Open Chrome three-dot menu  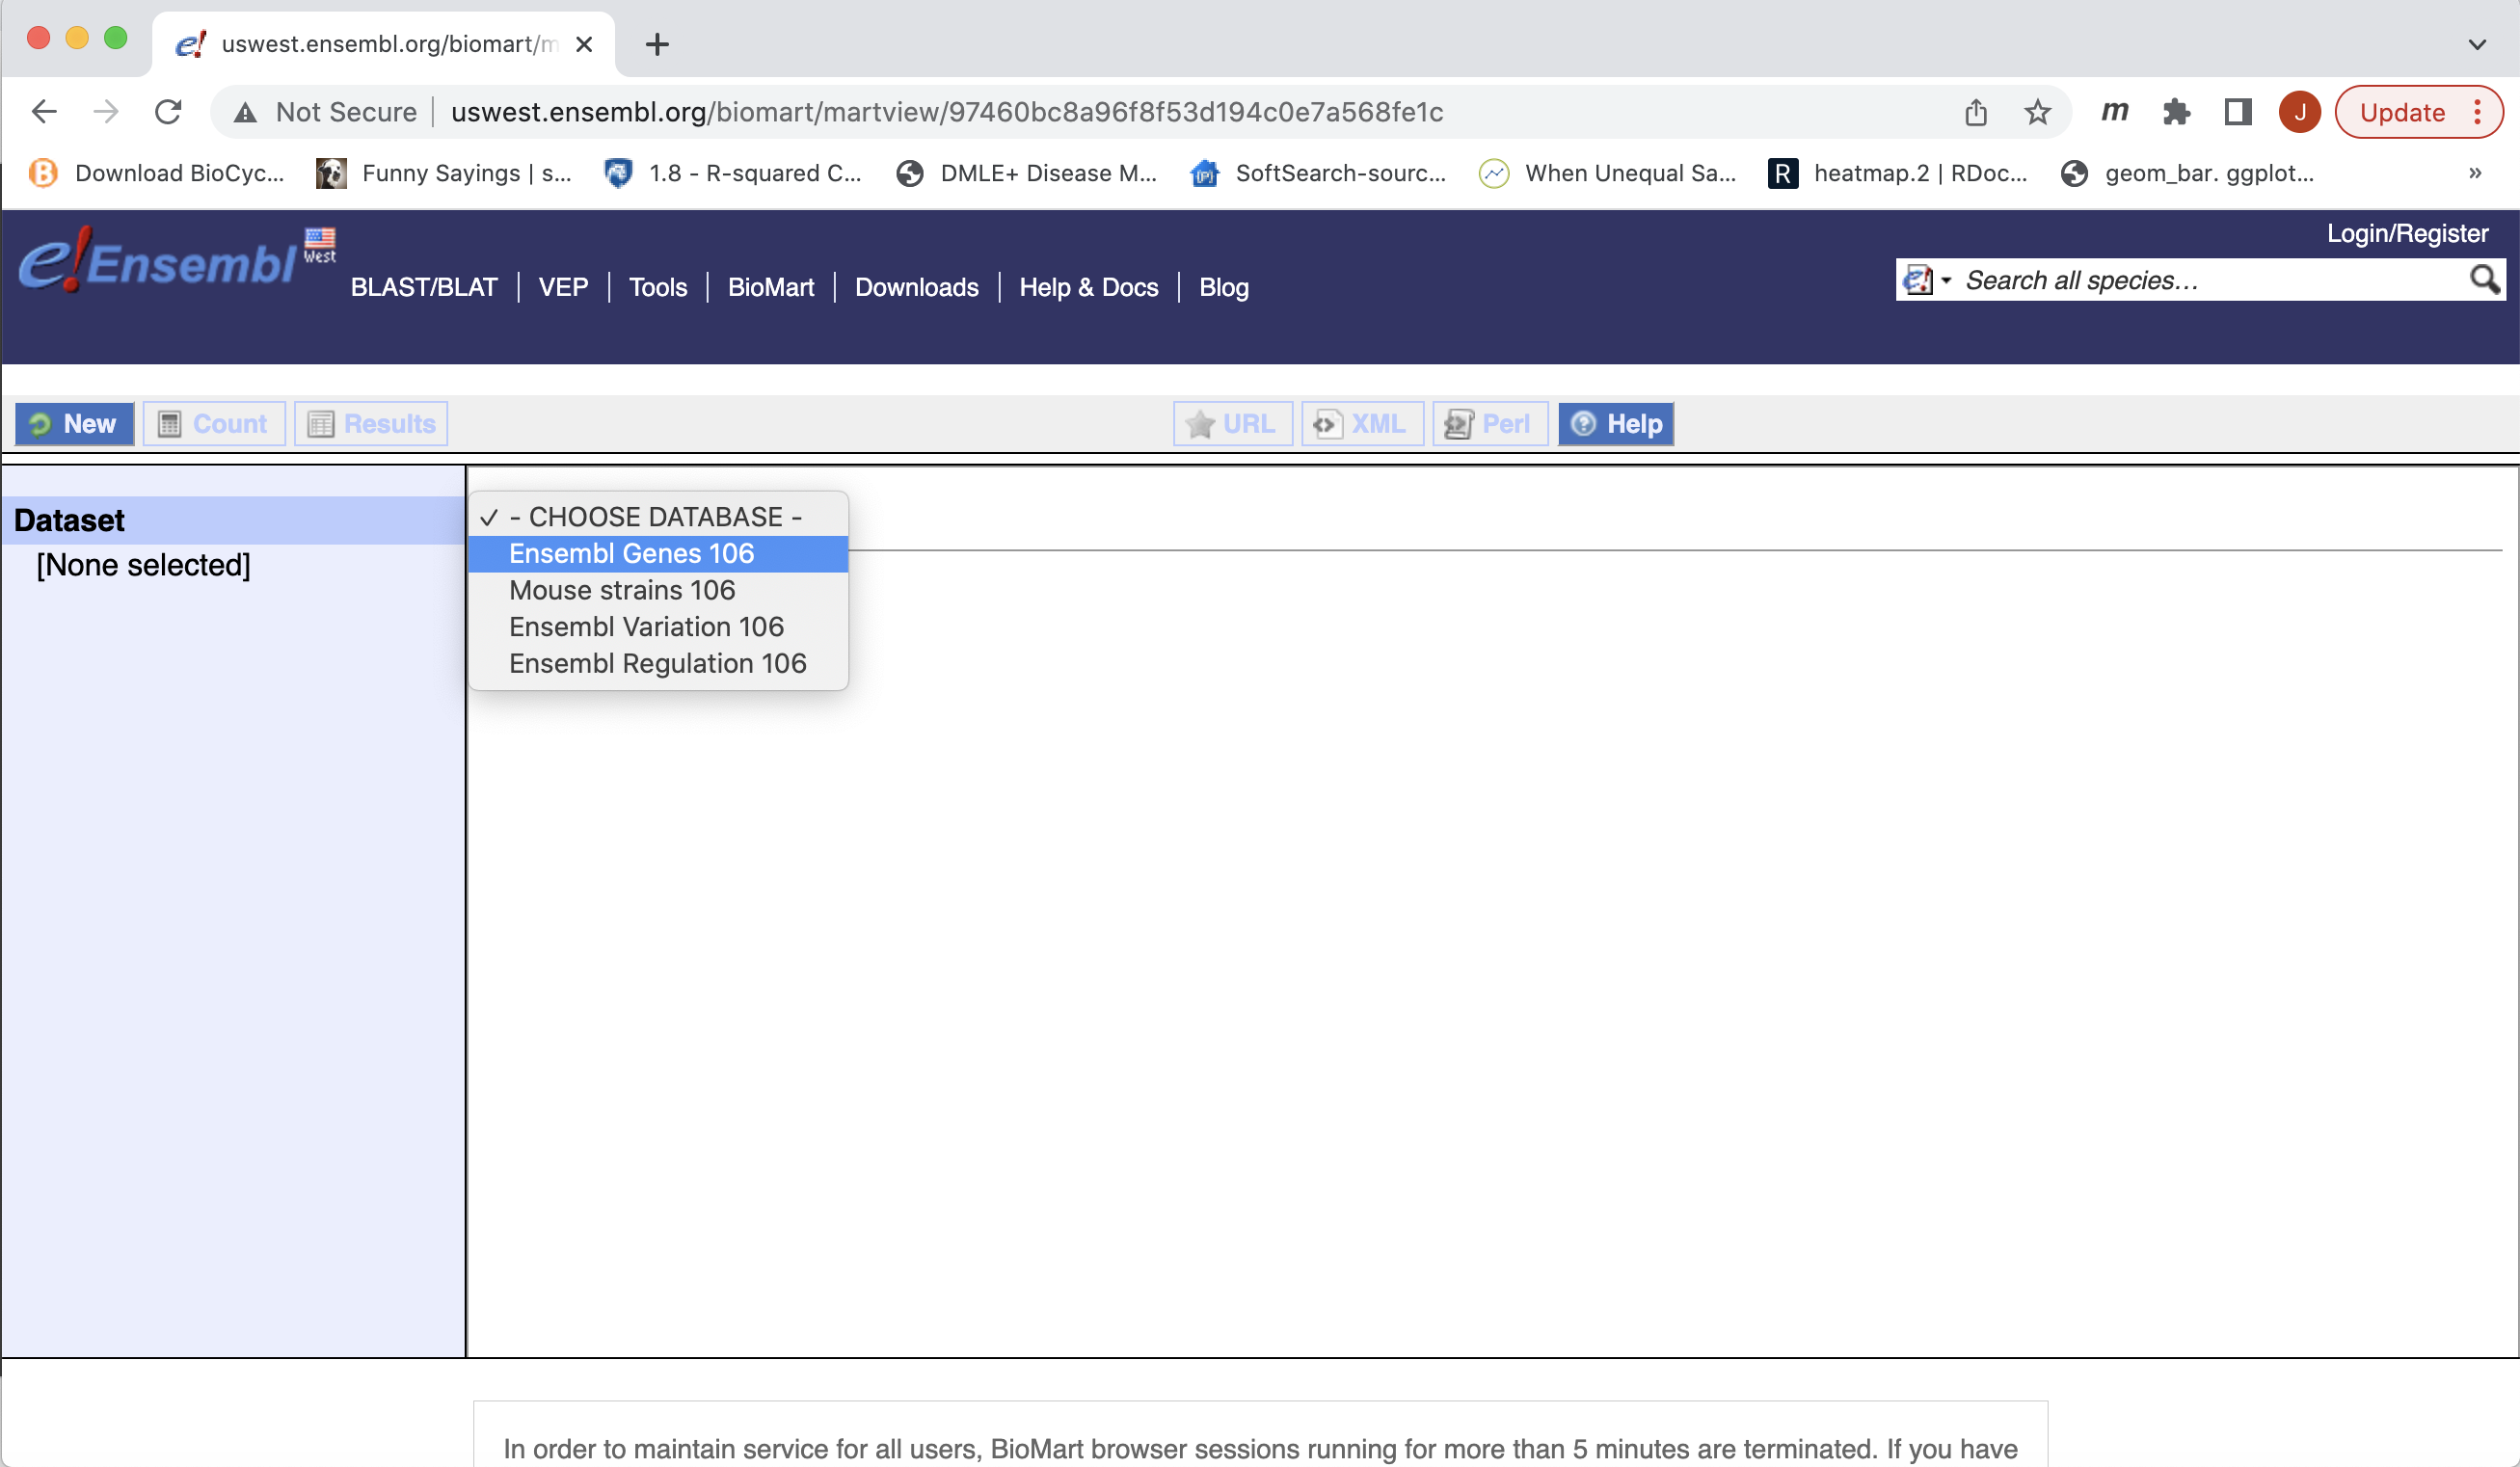2477,112
